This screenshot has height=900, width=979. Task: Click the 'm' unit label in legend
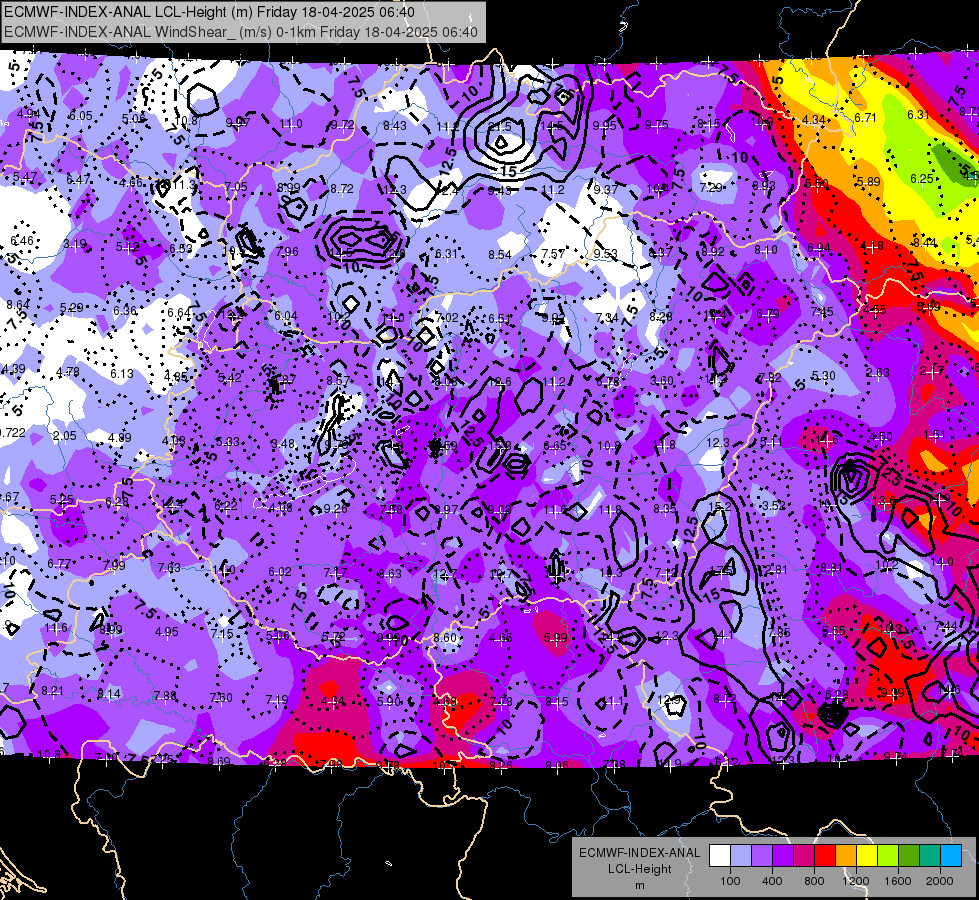click(640, 885)
